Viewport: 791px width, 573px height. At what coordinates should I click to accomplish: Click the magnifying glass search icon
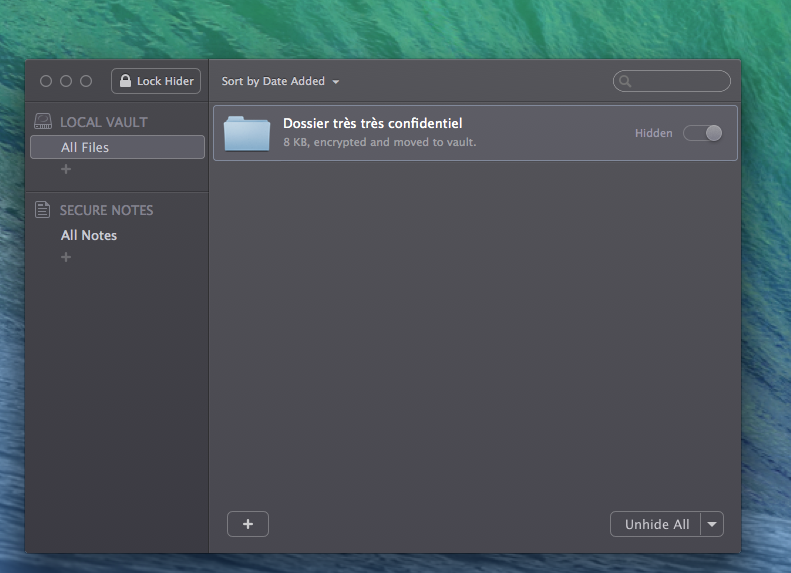(625, 81)
